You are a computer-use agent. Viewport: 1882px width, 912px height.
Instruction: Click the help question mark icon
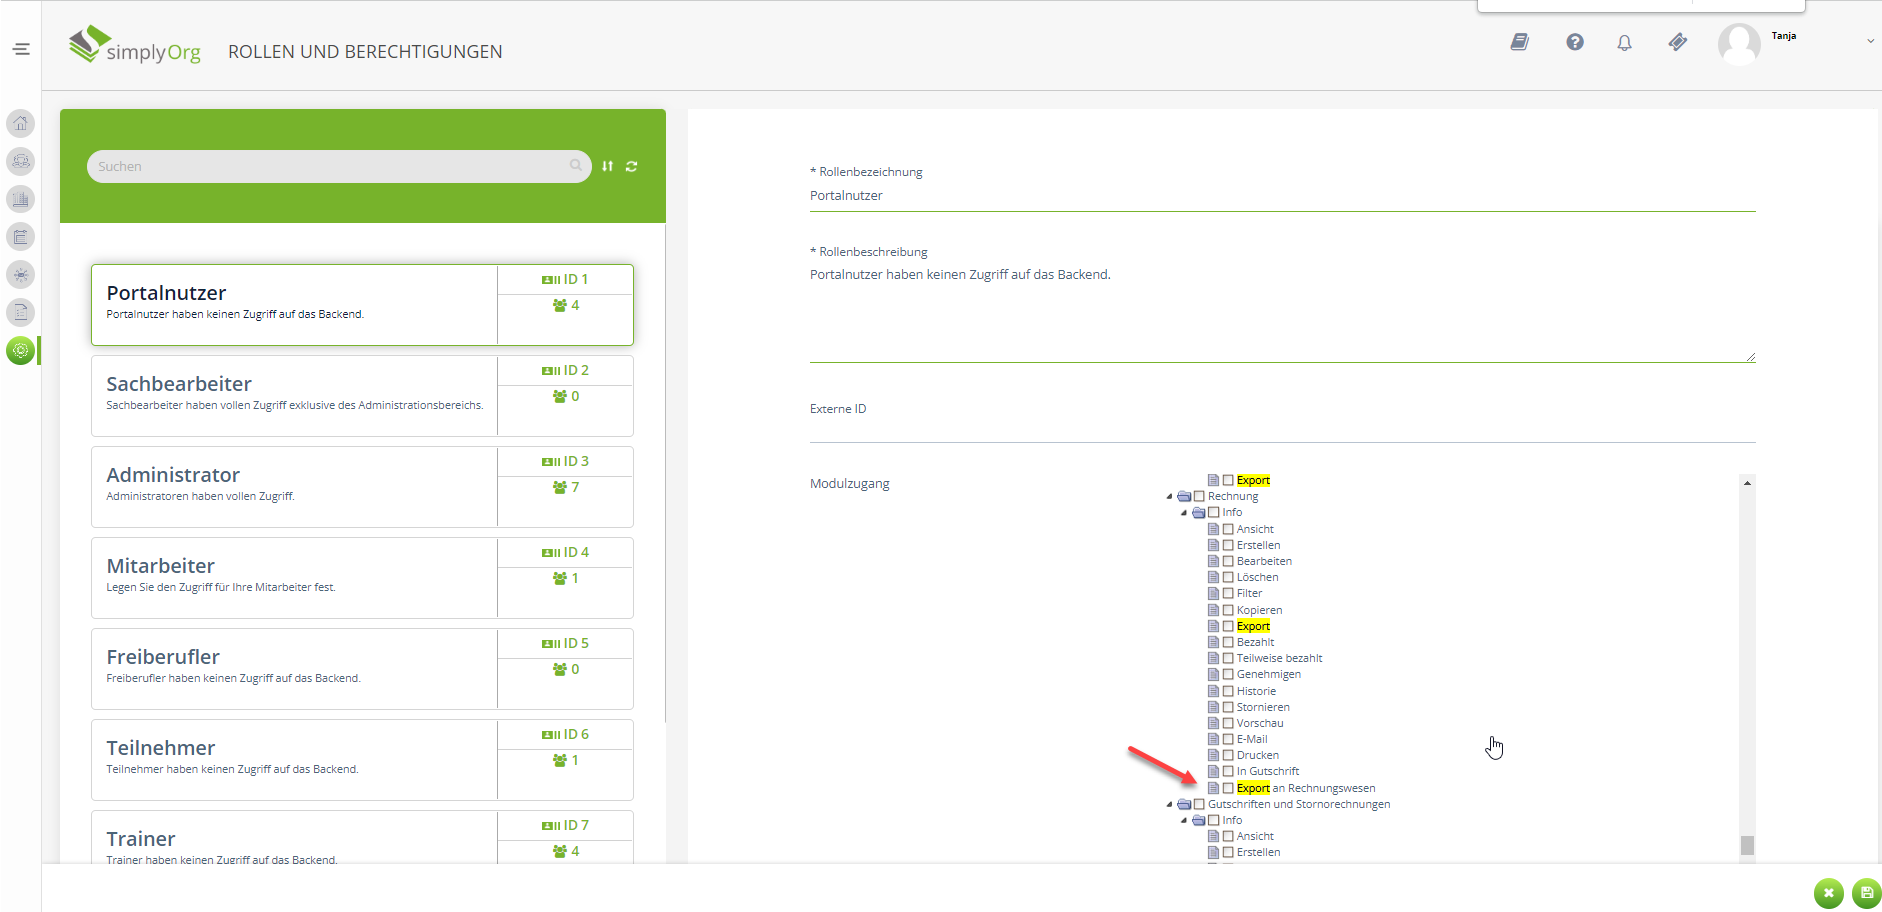(x=1574, y=42)
